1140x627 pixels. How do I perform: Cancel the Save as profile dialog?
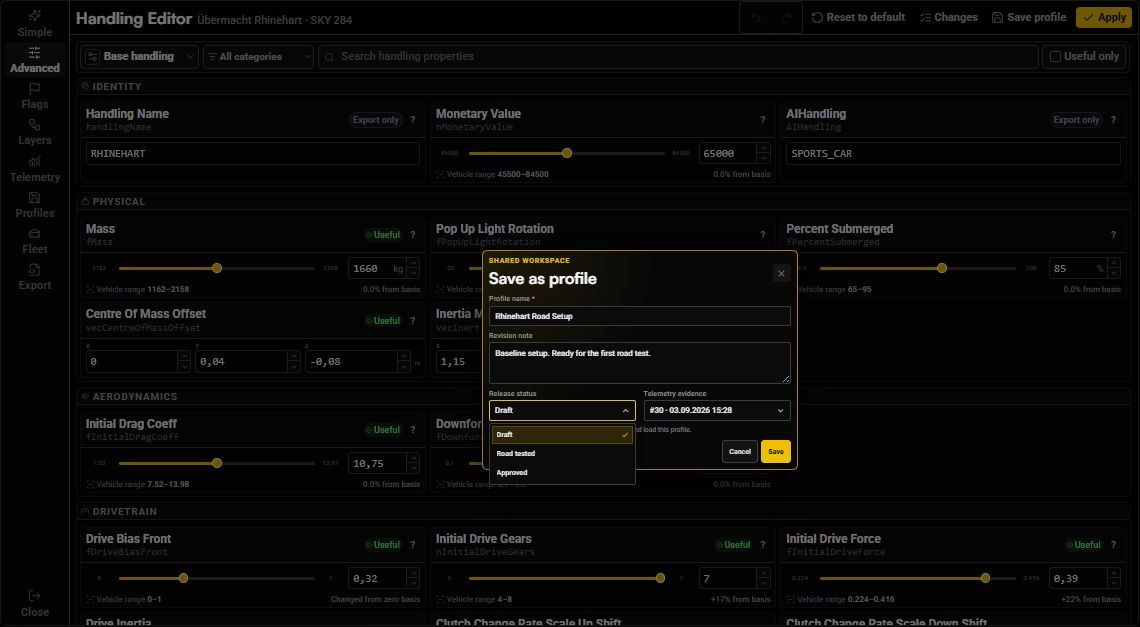[739, 452]
